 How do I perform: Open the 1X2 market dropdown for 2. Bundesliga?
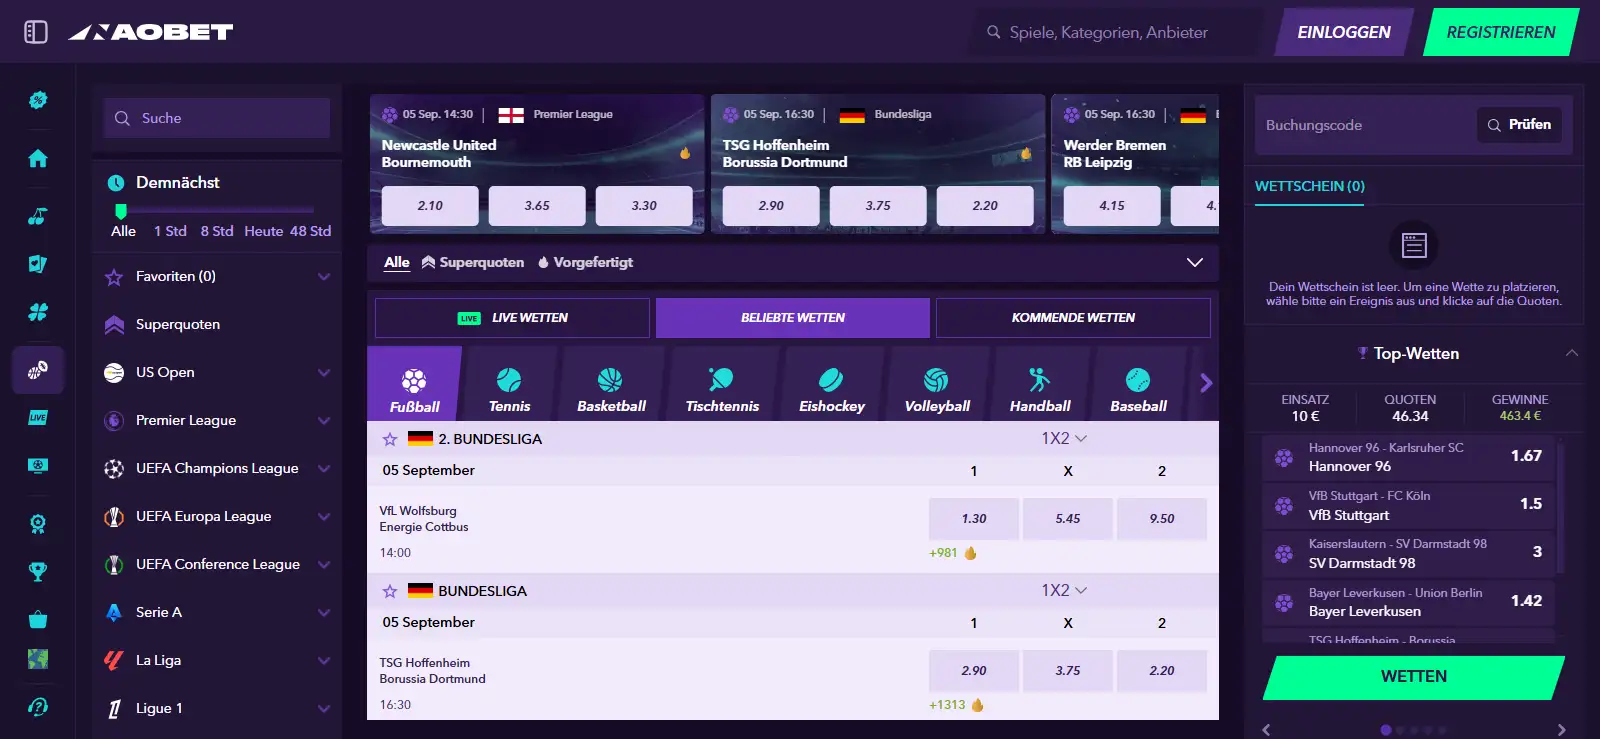coord(1064,438)
